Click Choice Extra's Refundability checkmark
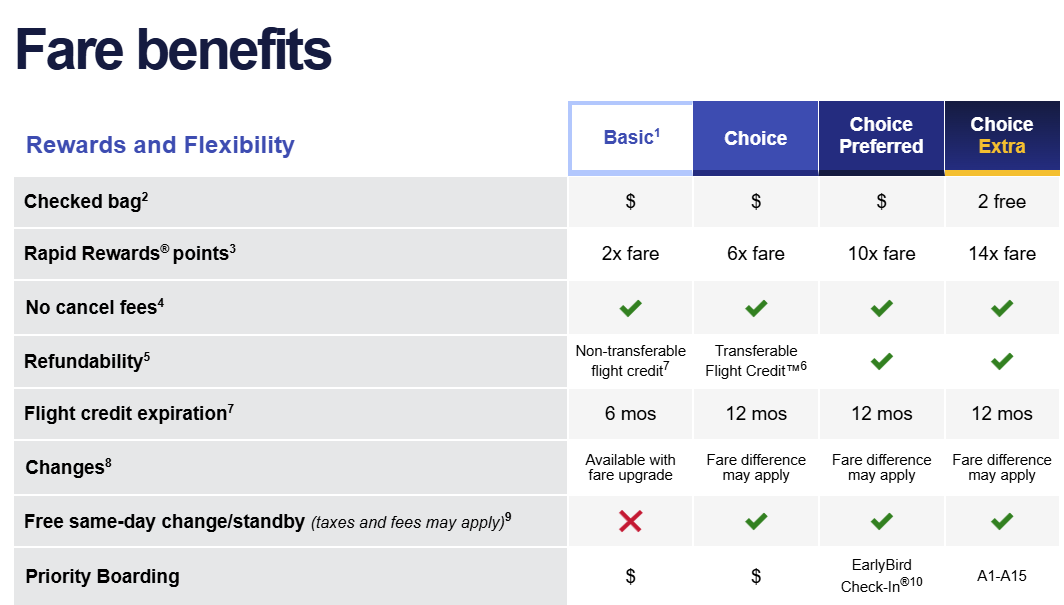The width and height of the screenshot is (1064, 605). point(1002,361)
